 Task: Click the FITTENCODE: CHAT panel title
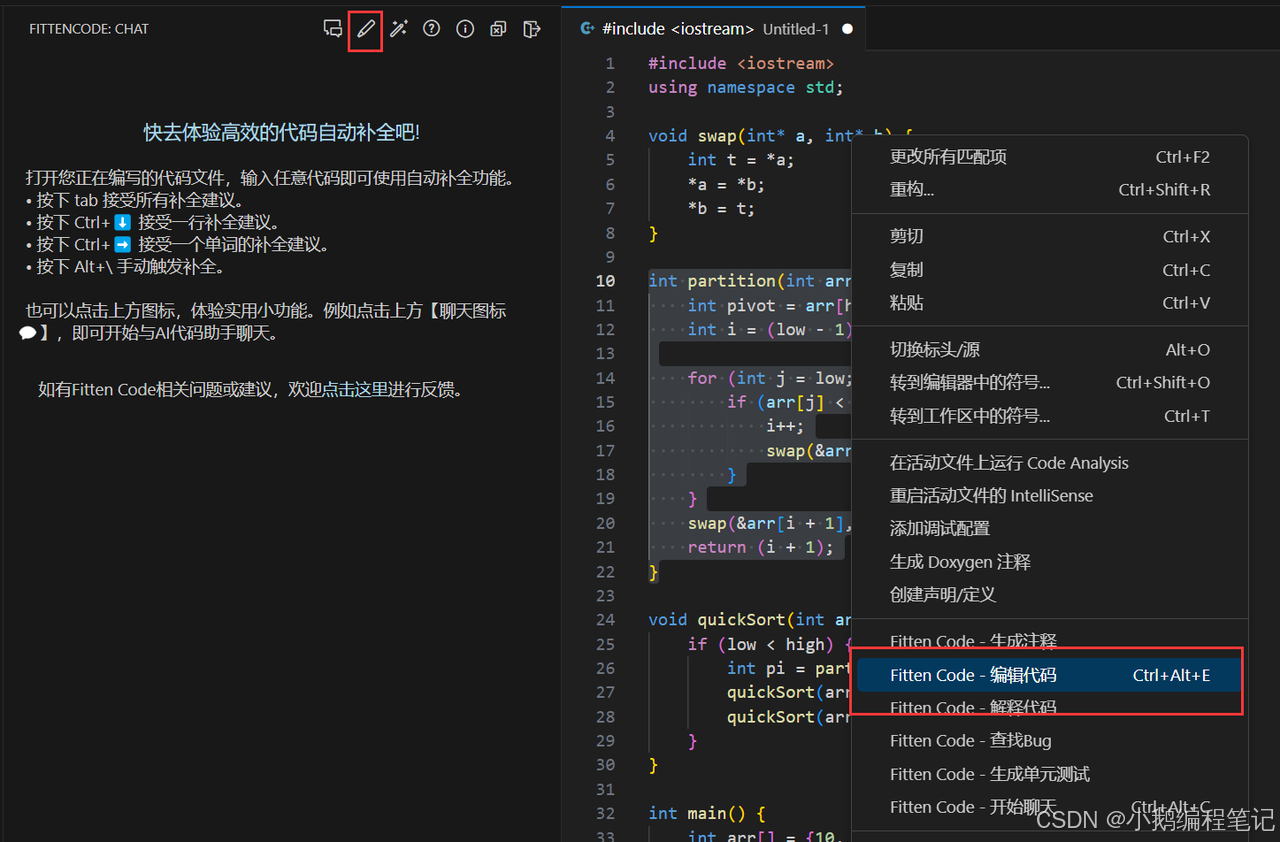(x=89, y=29)
